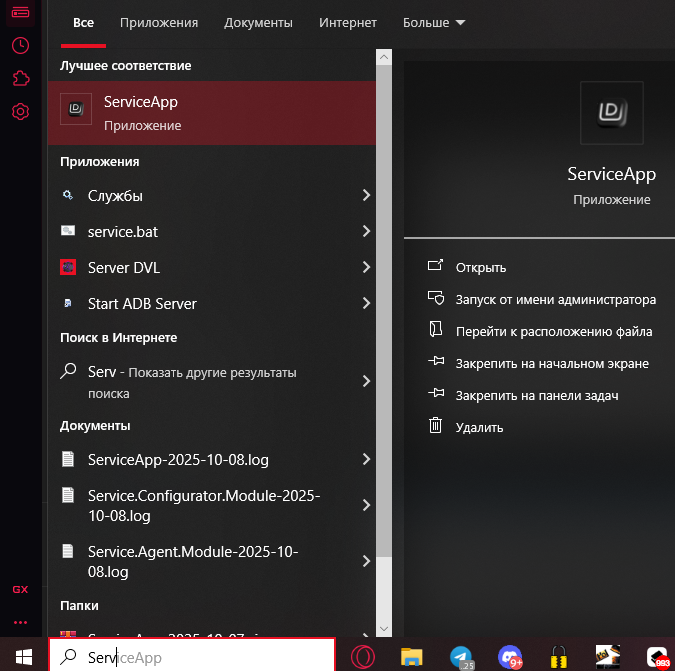The height and width of the screenshot is (671, 675).
Task: Launch Opera GX from the taskbar
Action: [362, 656]
